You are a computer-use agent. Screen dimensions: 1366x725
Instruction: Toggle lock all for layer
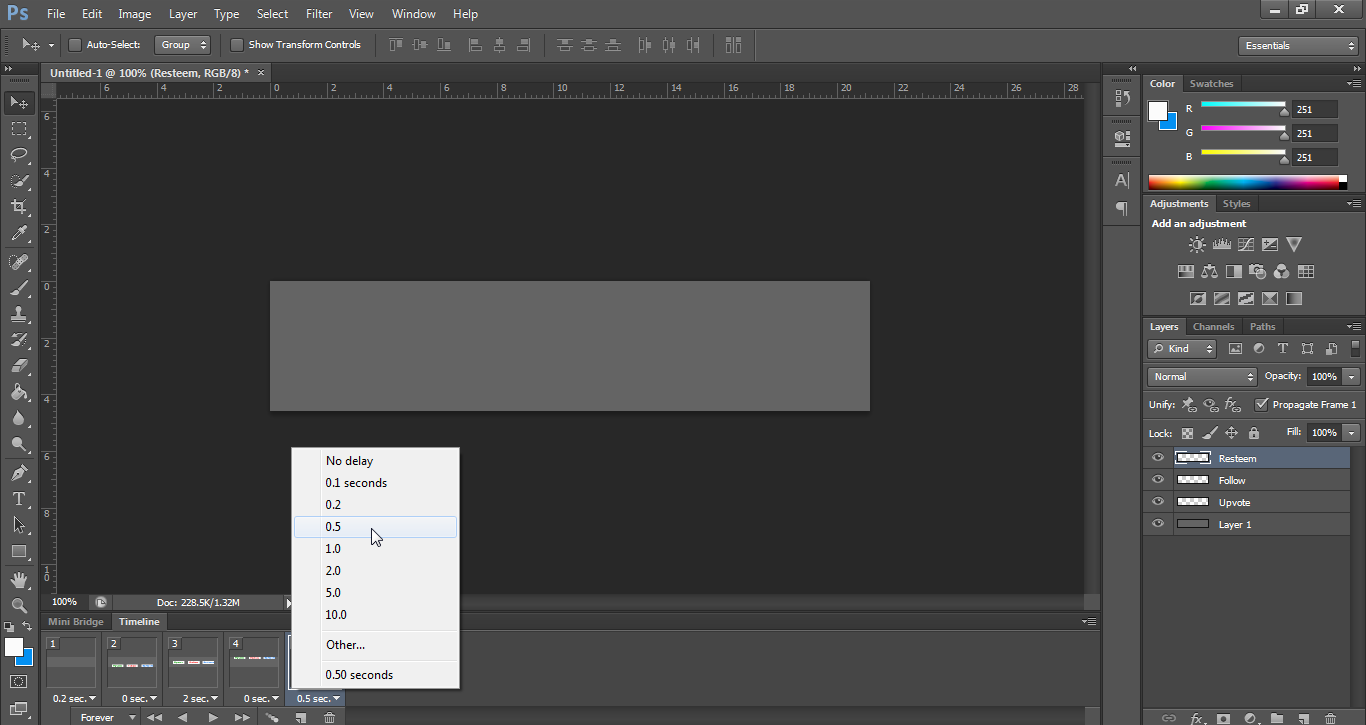tap(1254, 433)
